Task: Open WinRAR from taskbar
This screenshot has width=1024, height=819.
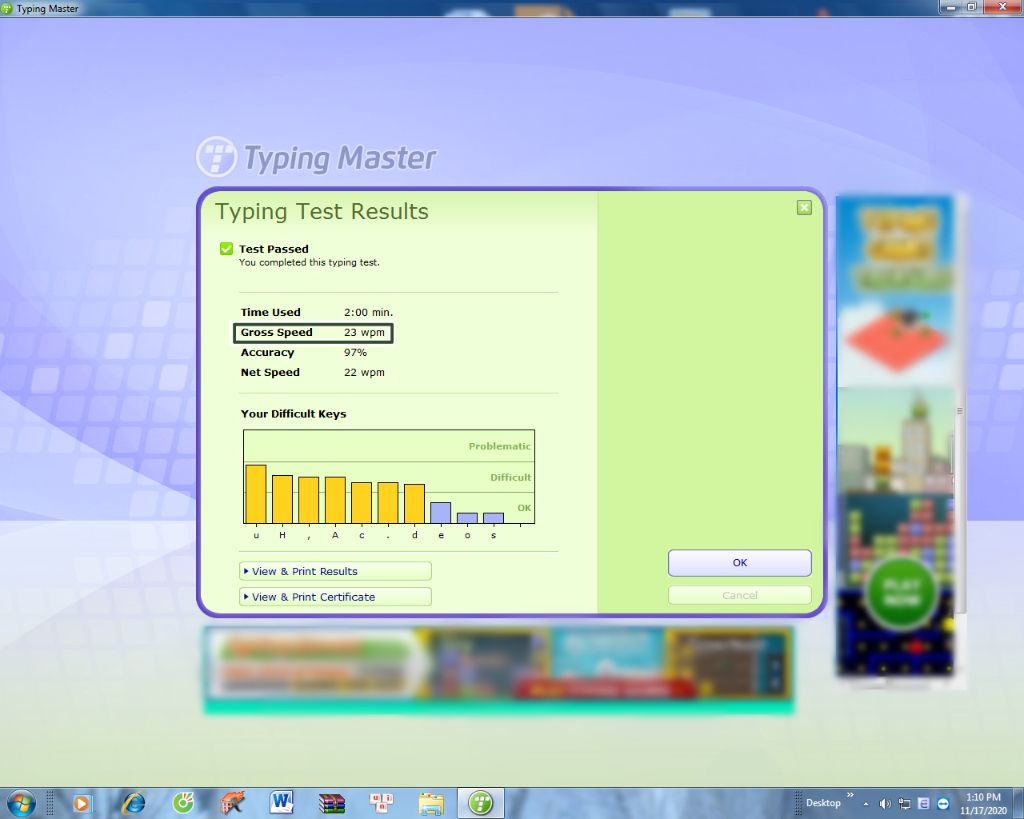Action: pos(331,803)
